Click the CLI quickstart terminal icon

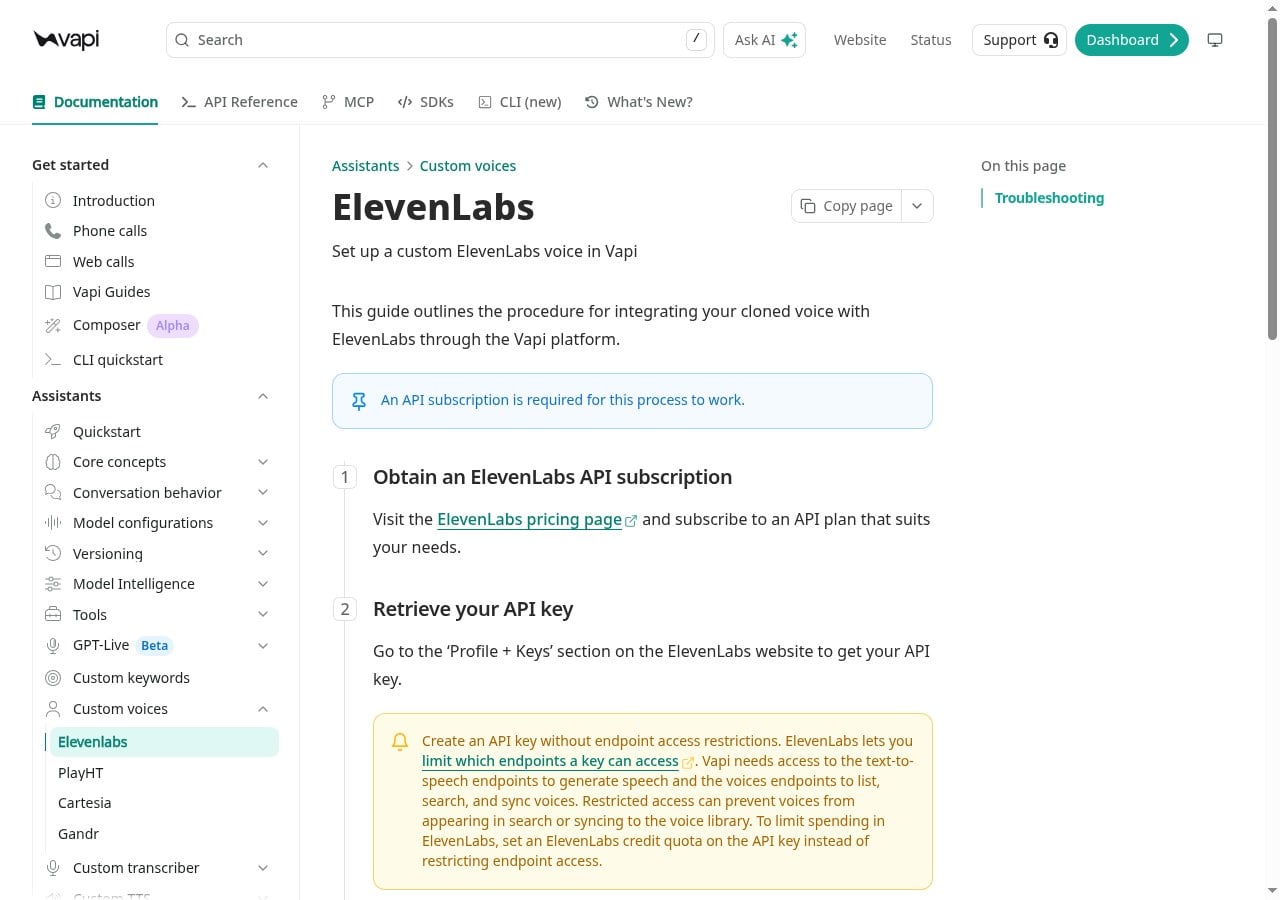(x=53, y=360)
